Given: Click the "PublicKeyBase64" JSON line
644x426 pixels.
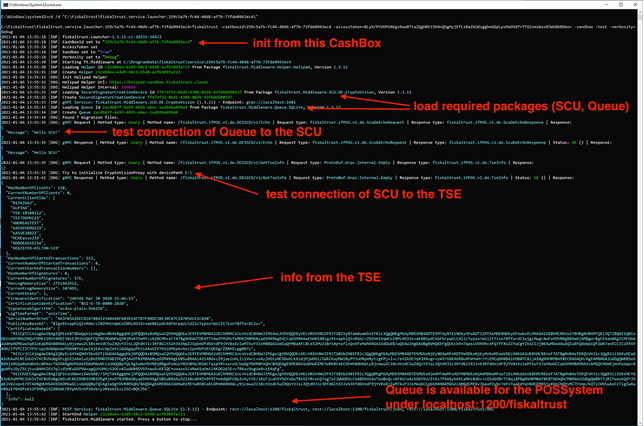Looking at the screenshot, I should tap(136, 324).
